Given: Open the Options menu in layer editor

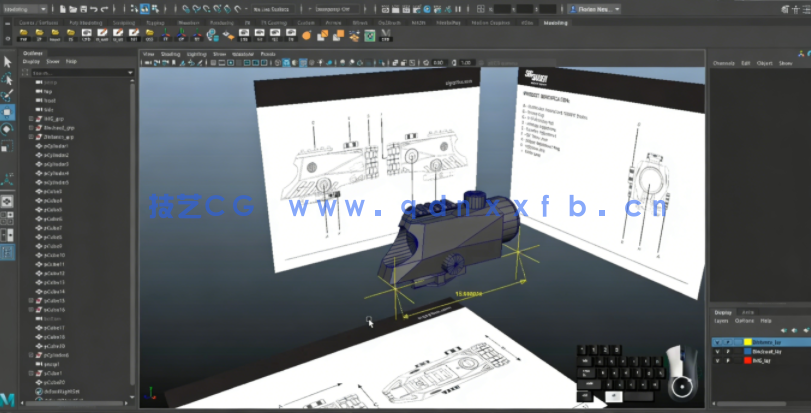Looking at the screenshot, I should [x=745, y=321].
